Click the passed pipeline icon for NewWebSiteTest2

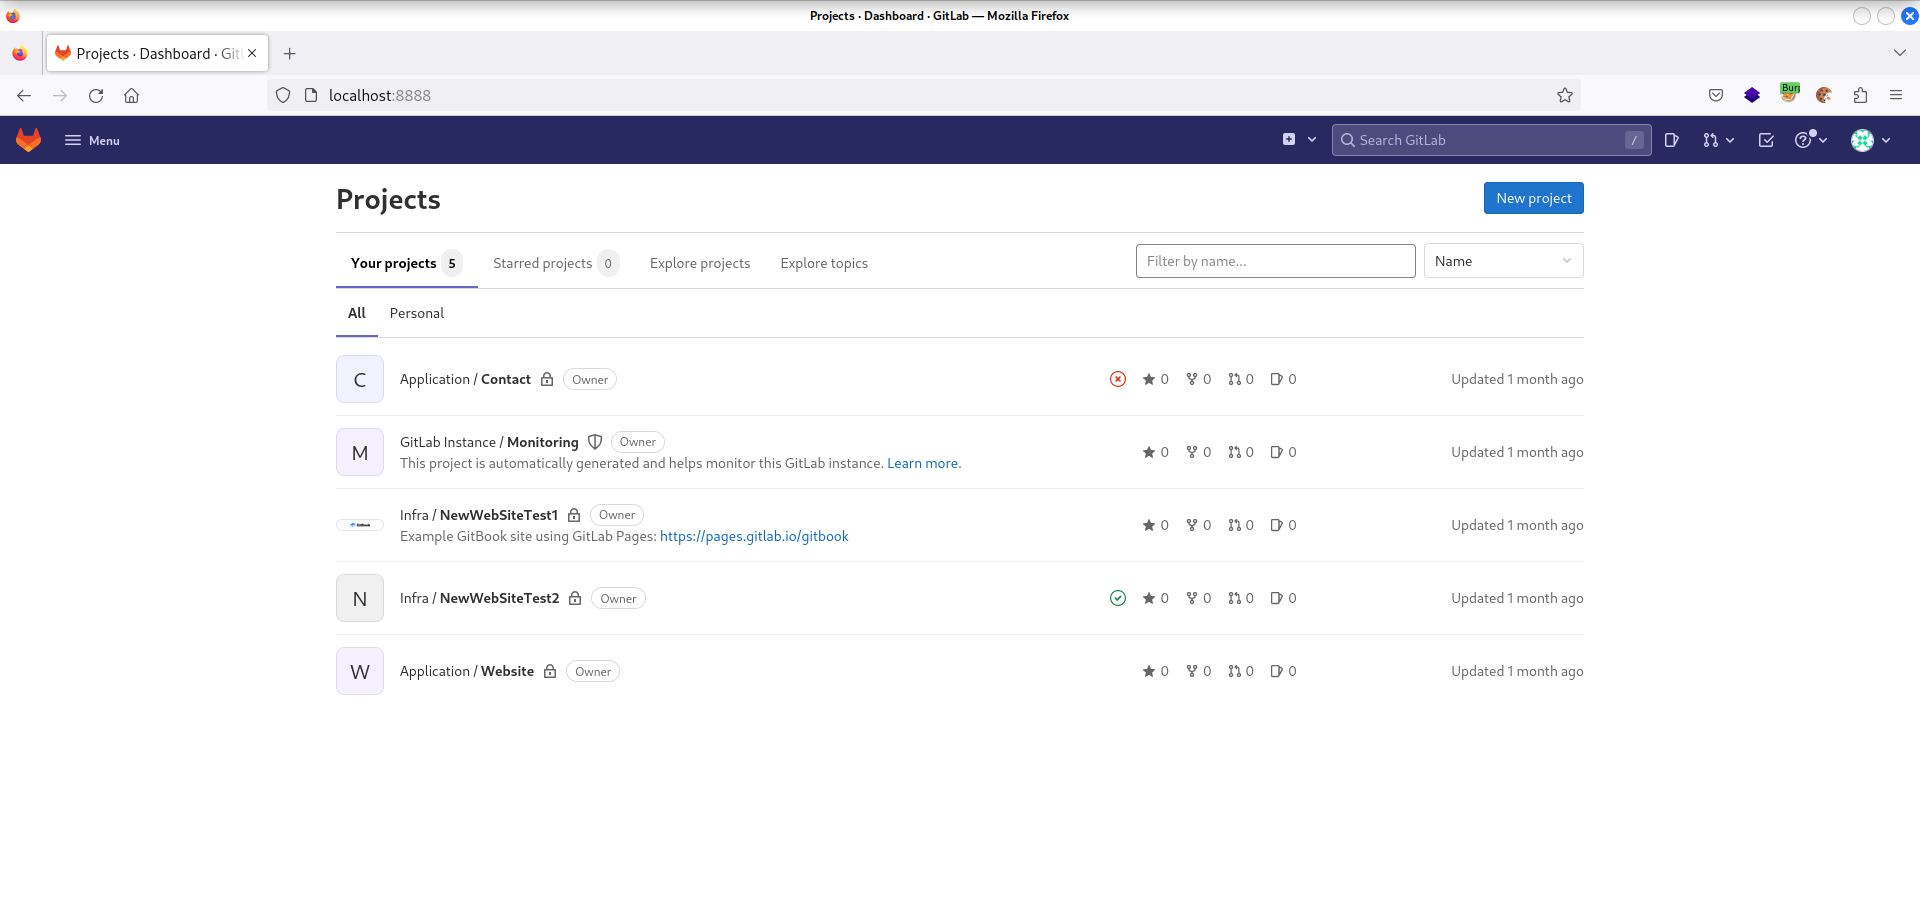[x=1118, y=598]
